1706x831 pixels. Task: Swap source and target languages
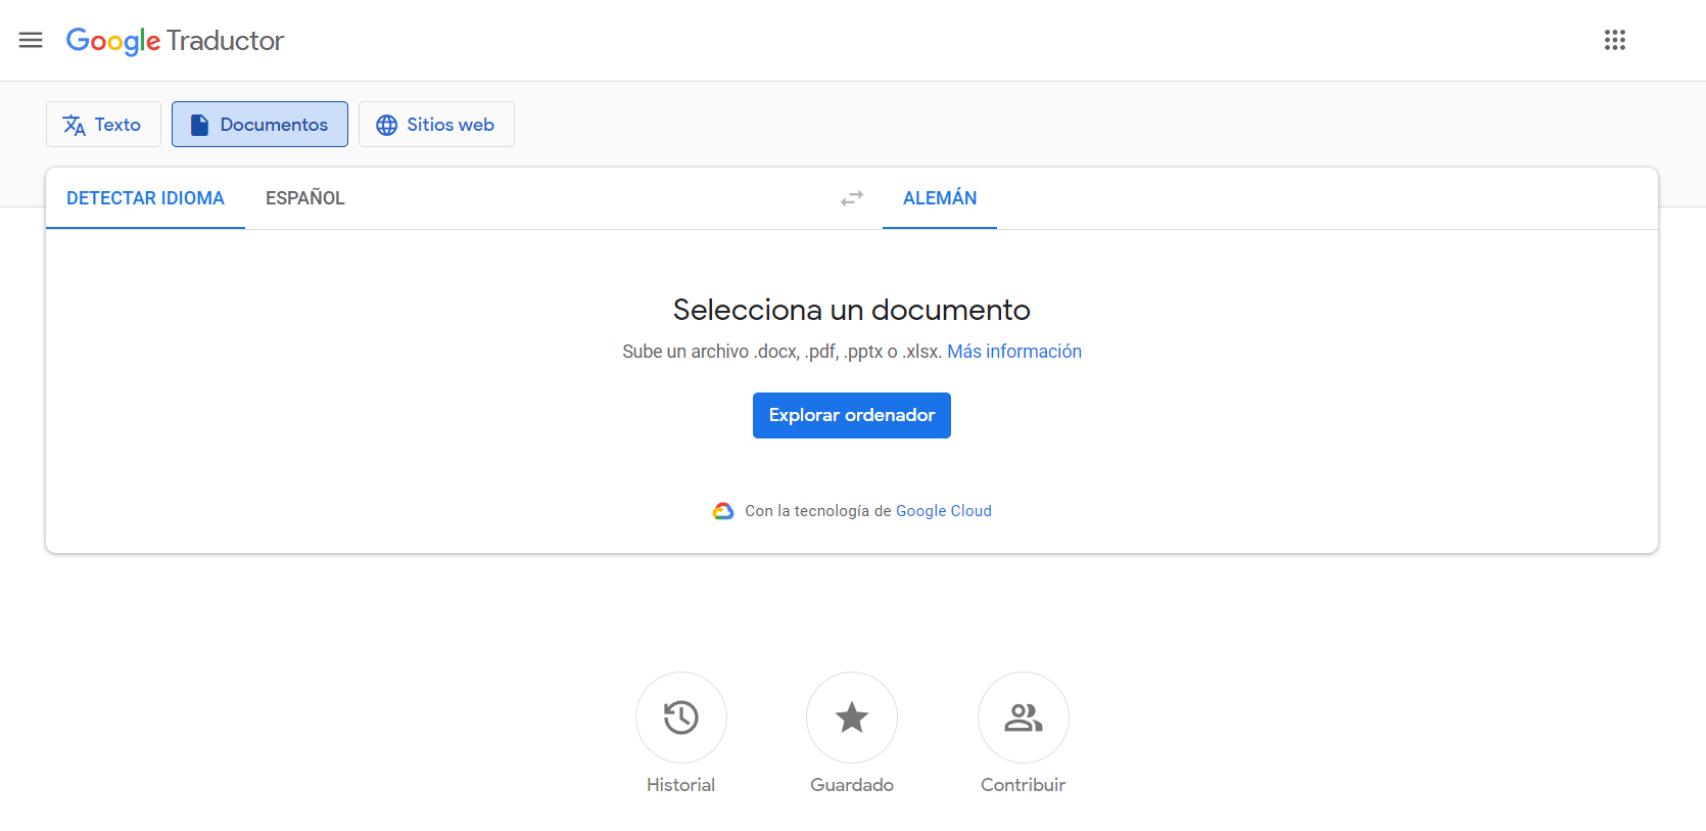pyautogui.click(x=851, y=199)
